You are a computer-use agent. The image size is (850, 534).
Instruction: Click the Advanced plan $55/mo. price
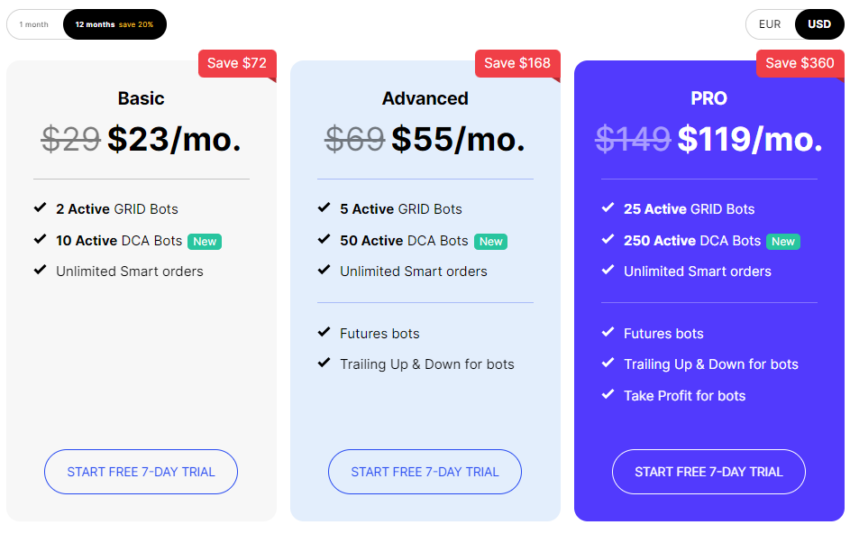458,139
